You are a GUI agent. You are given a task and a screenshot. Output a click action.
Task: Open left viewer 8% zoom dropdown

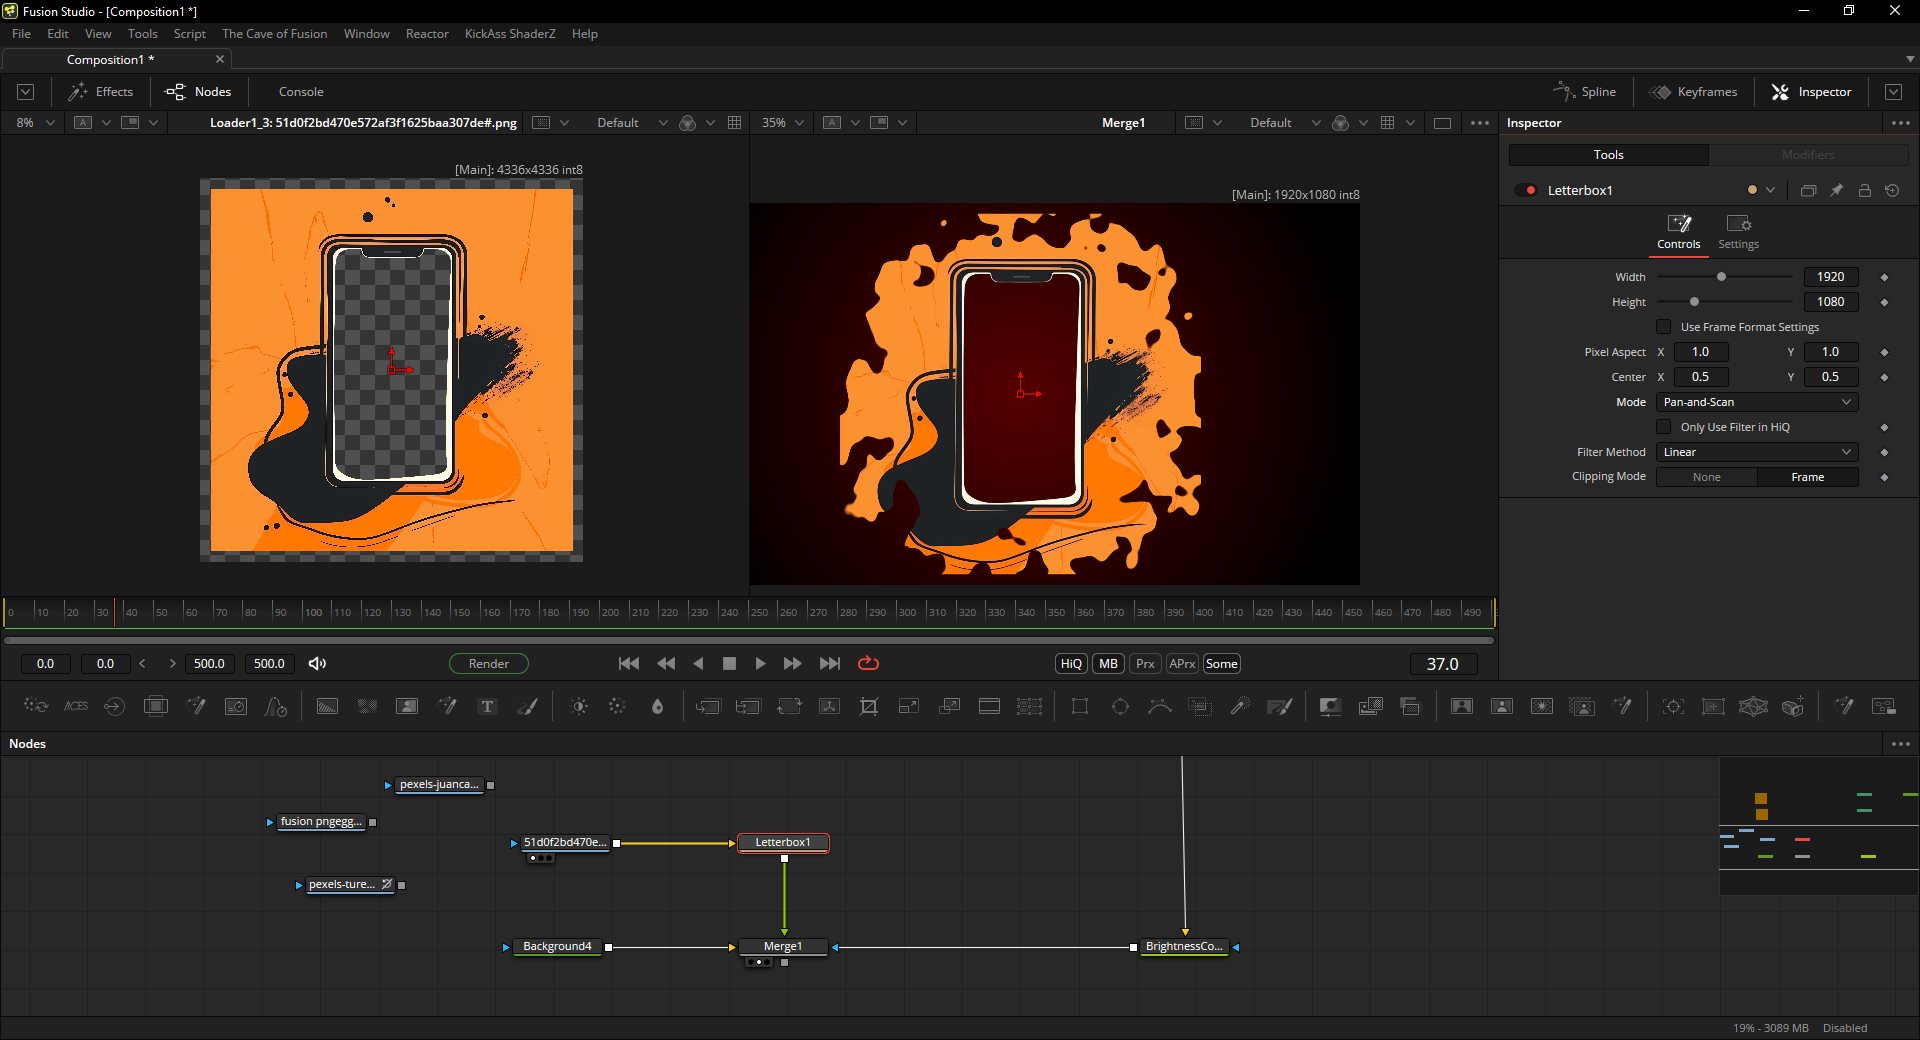click(36, 122)
